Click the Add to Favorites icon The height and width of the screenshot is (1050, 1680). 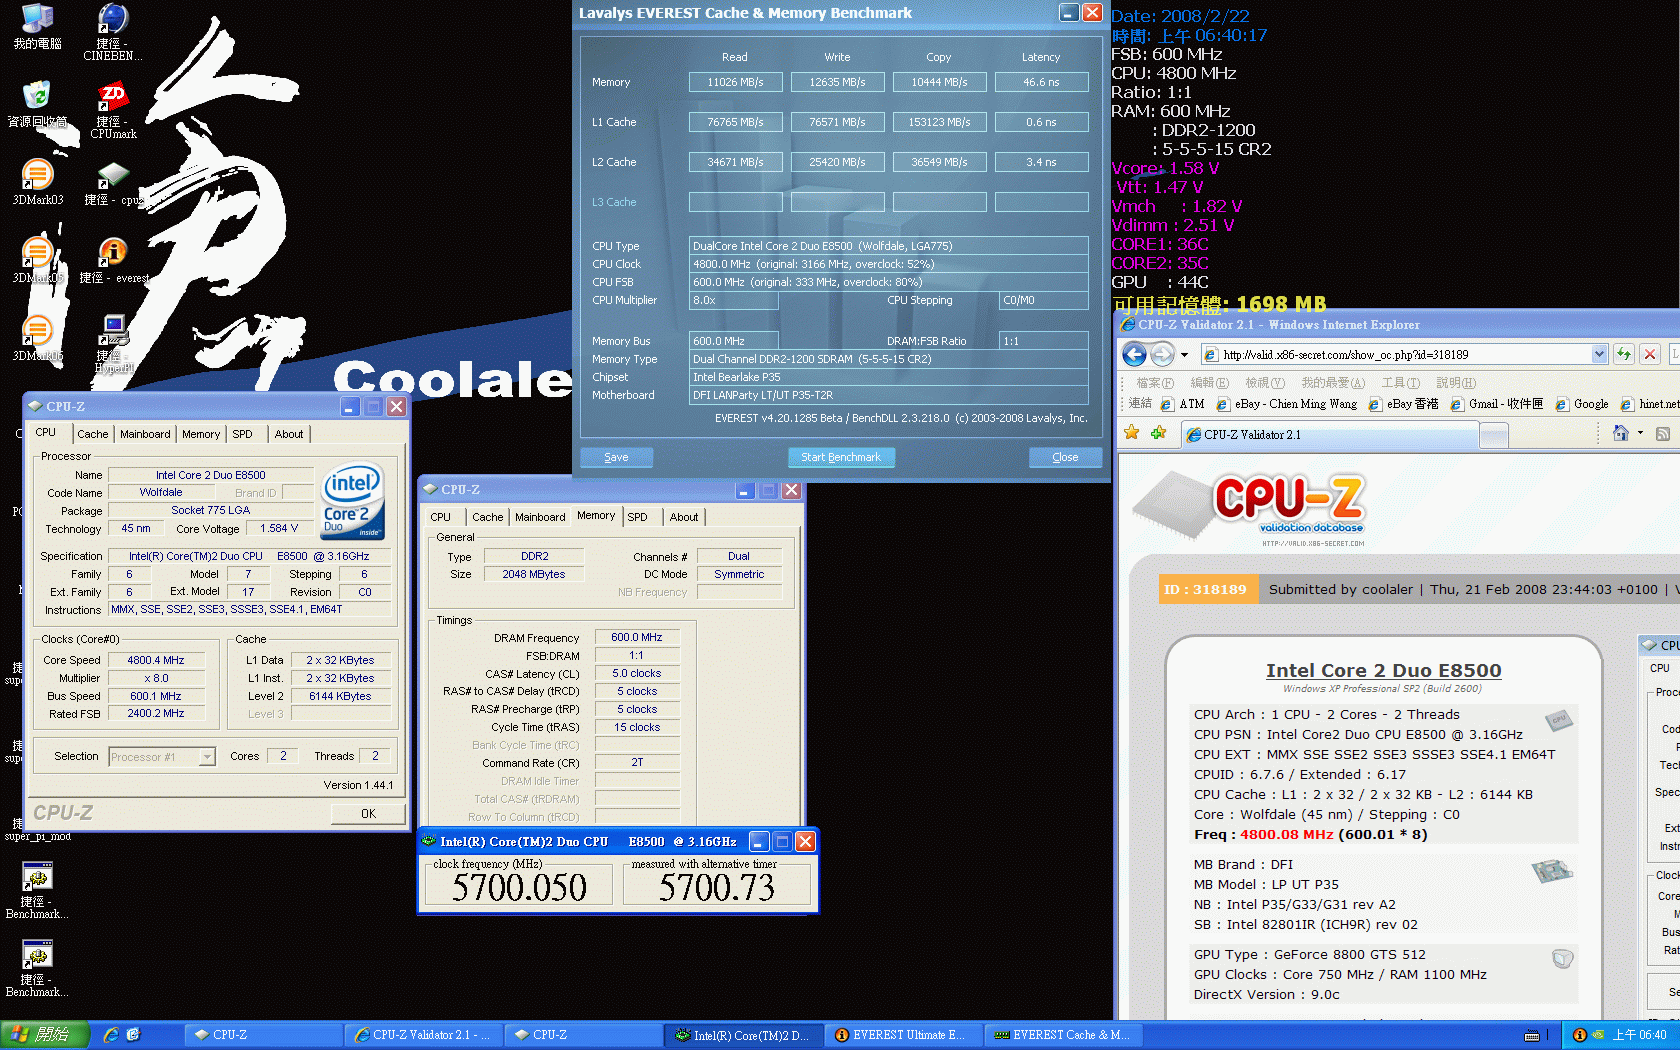point(1158,433)
